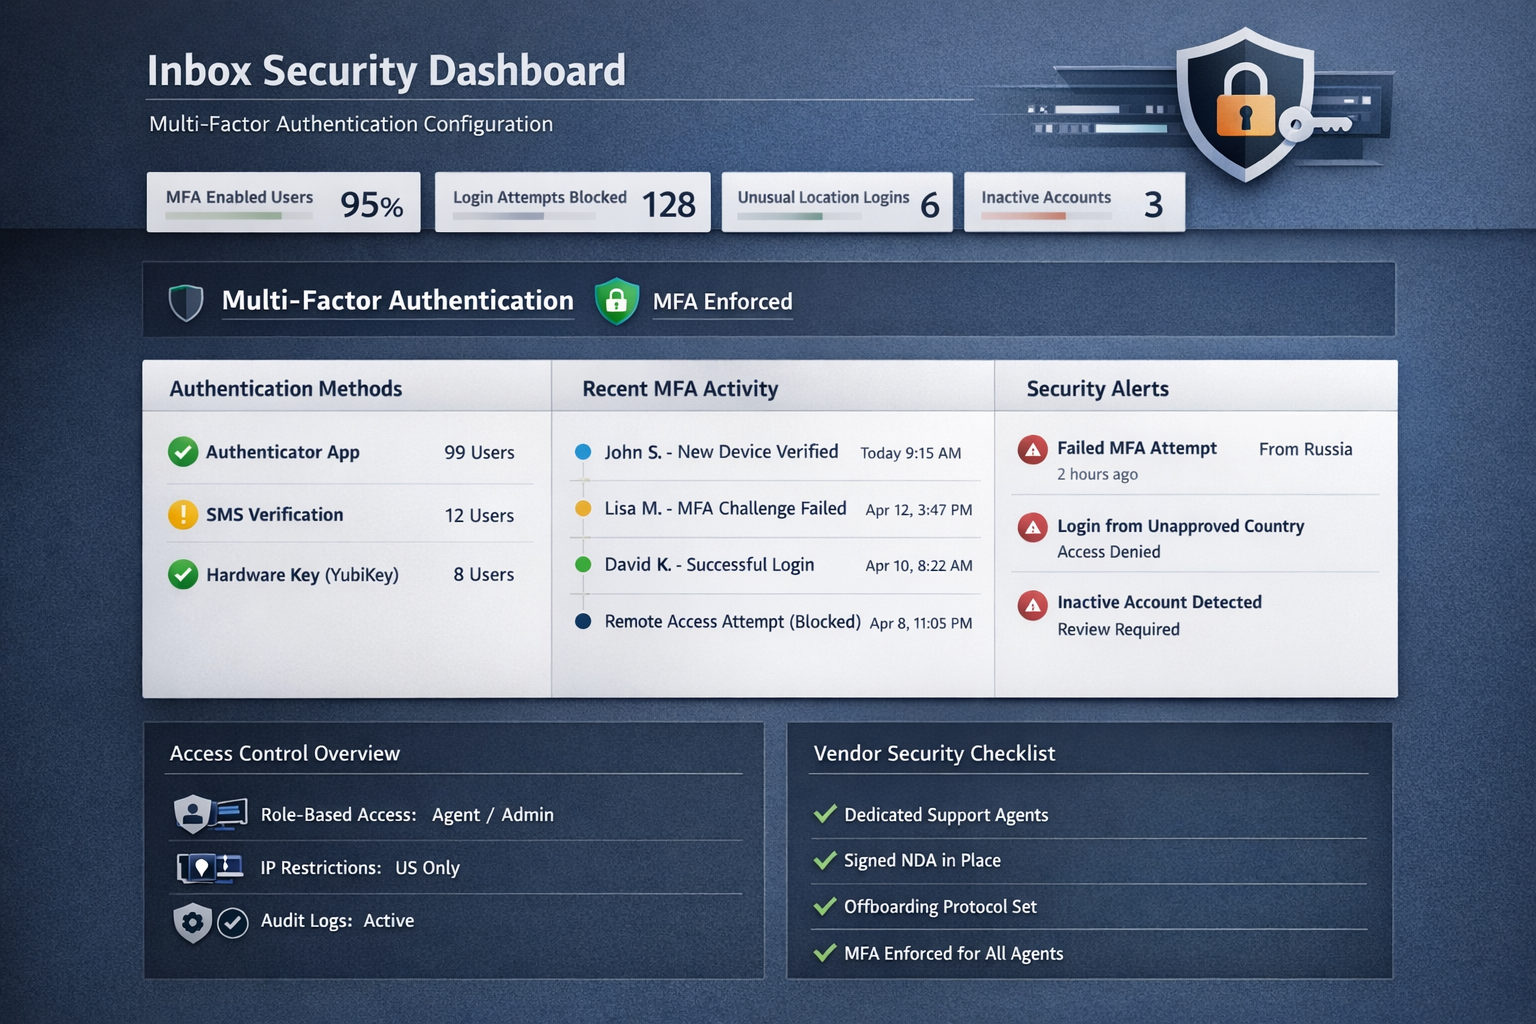Click the Failed MFA Attempt alert triangle icon
The width and height of the screenshot is (1536, 1024).
tap(1032, 450)
